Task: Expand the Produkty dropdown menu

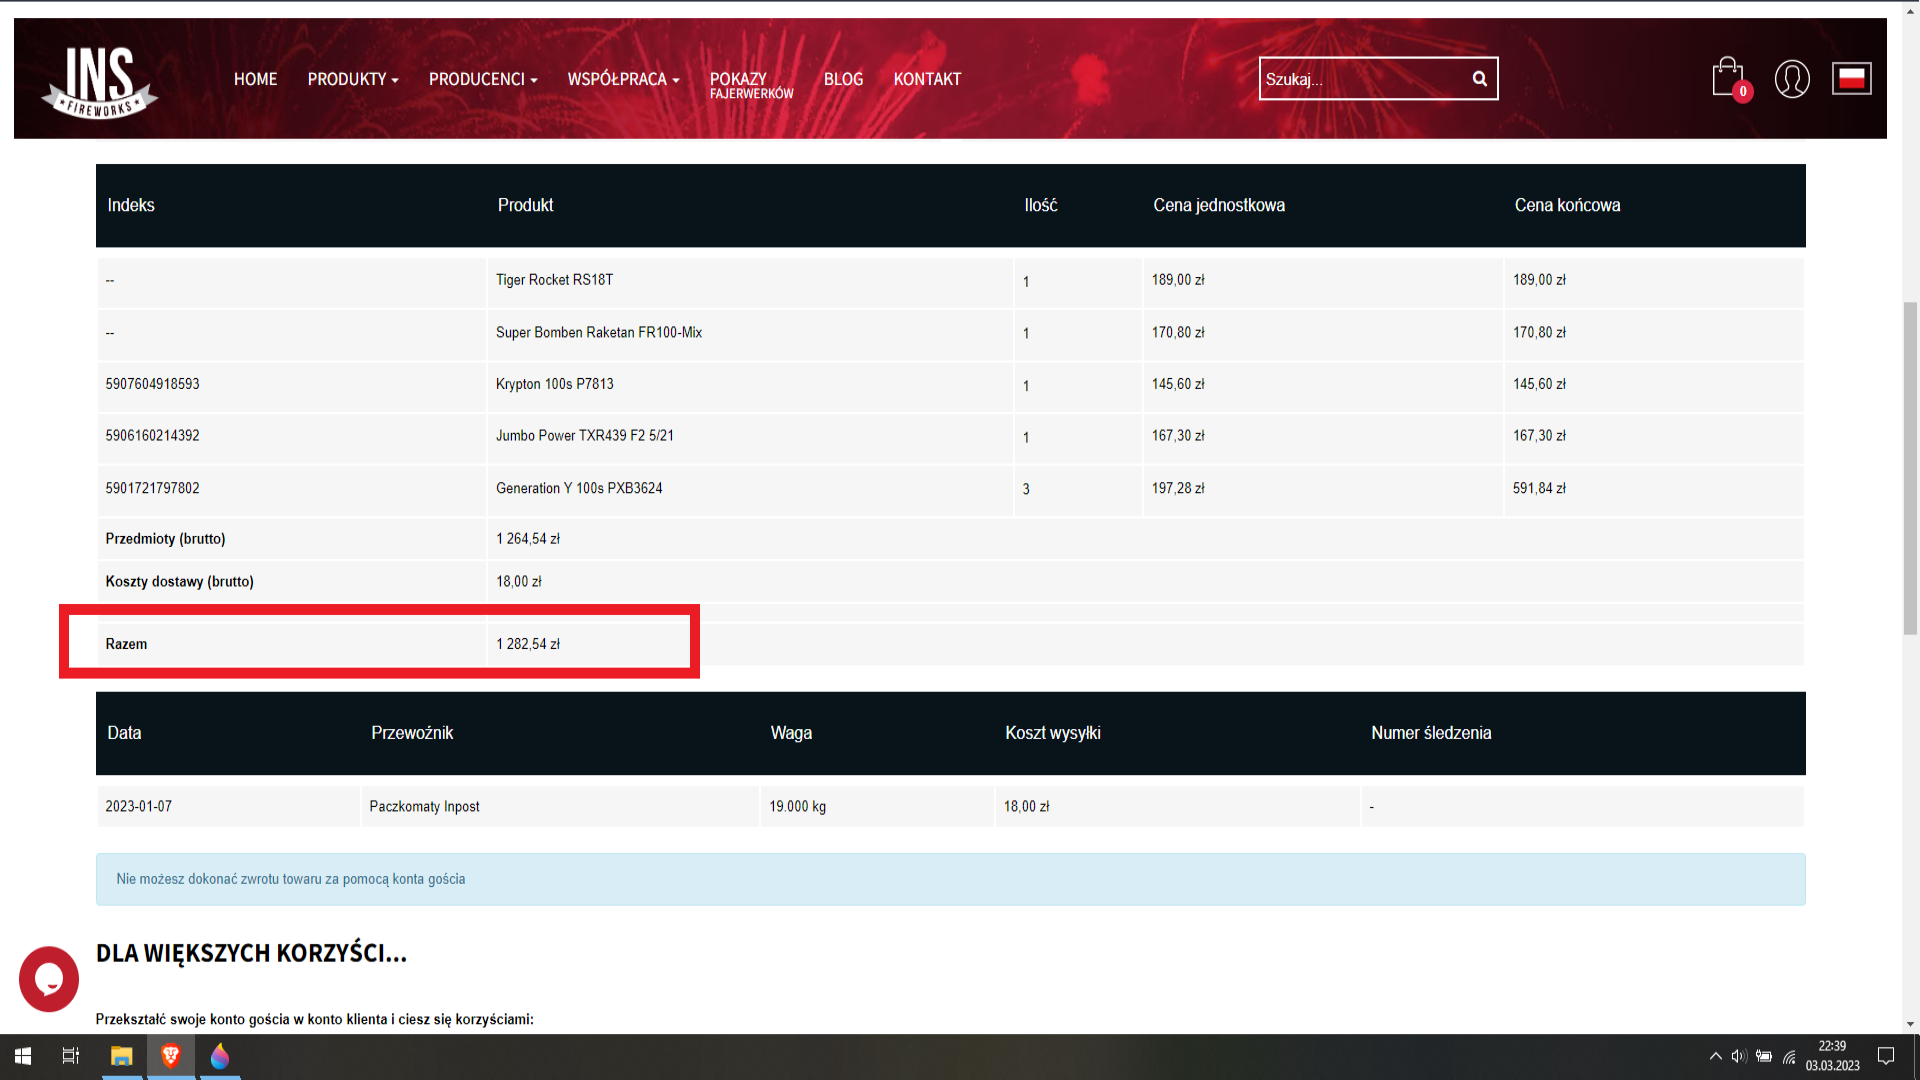Action: point(352,79)
